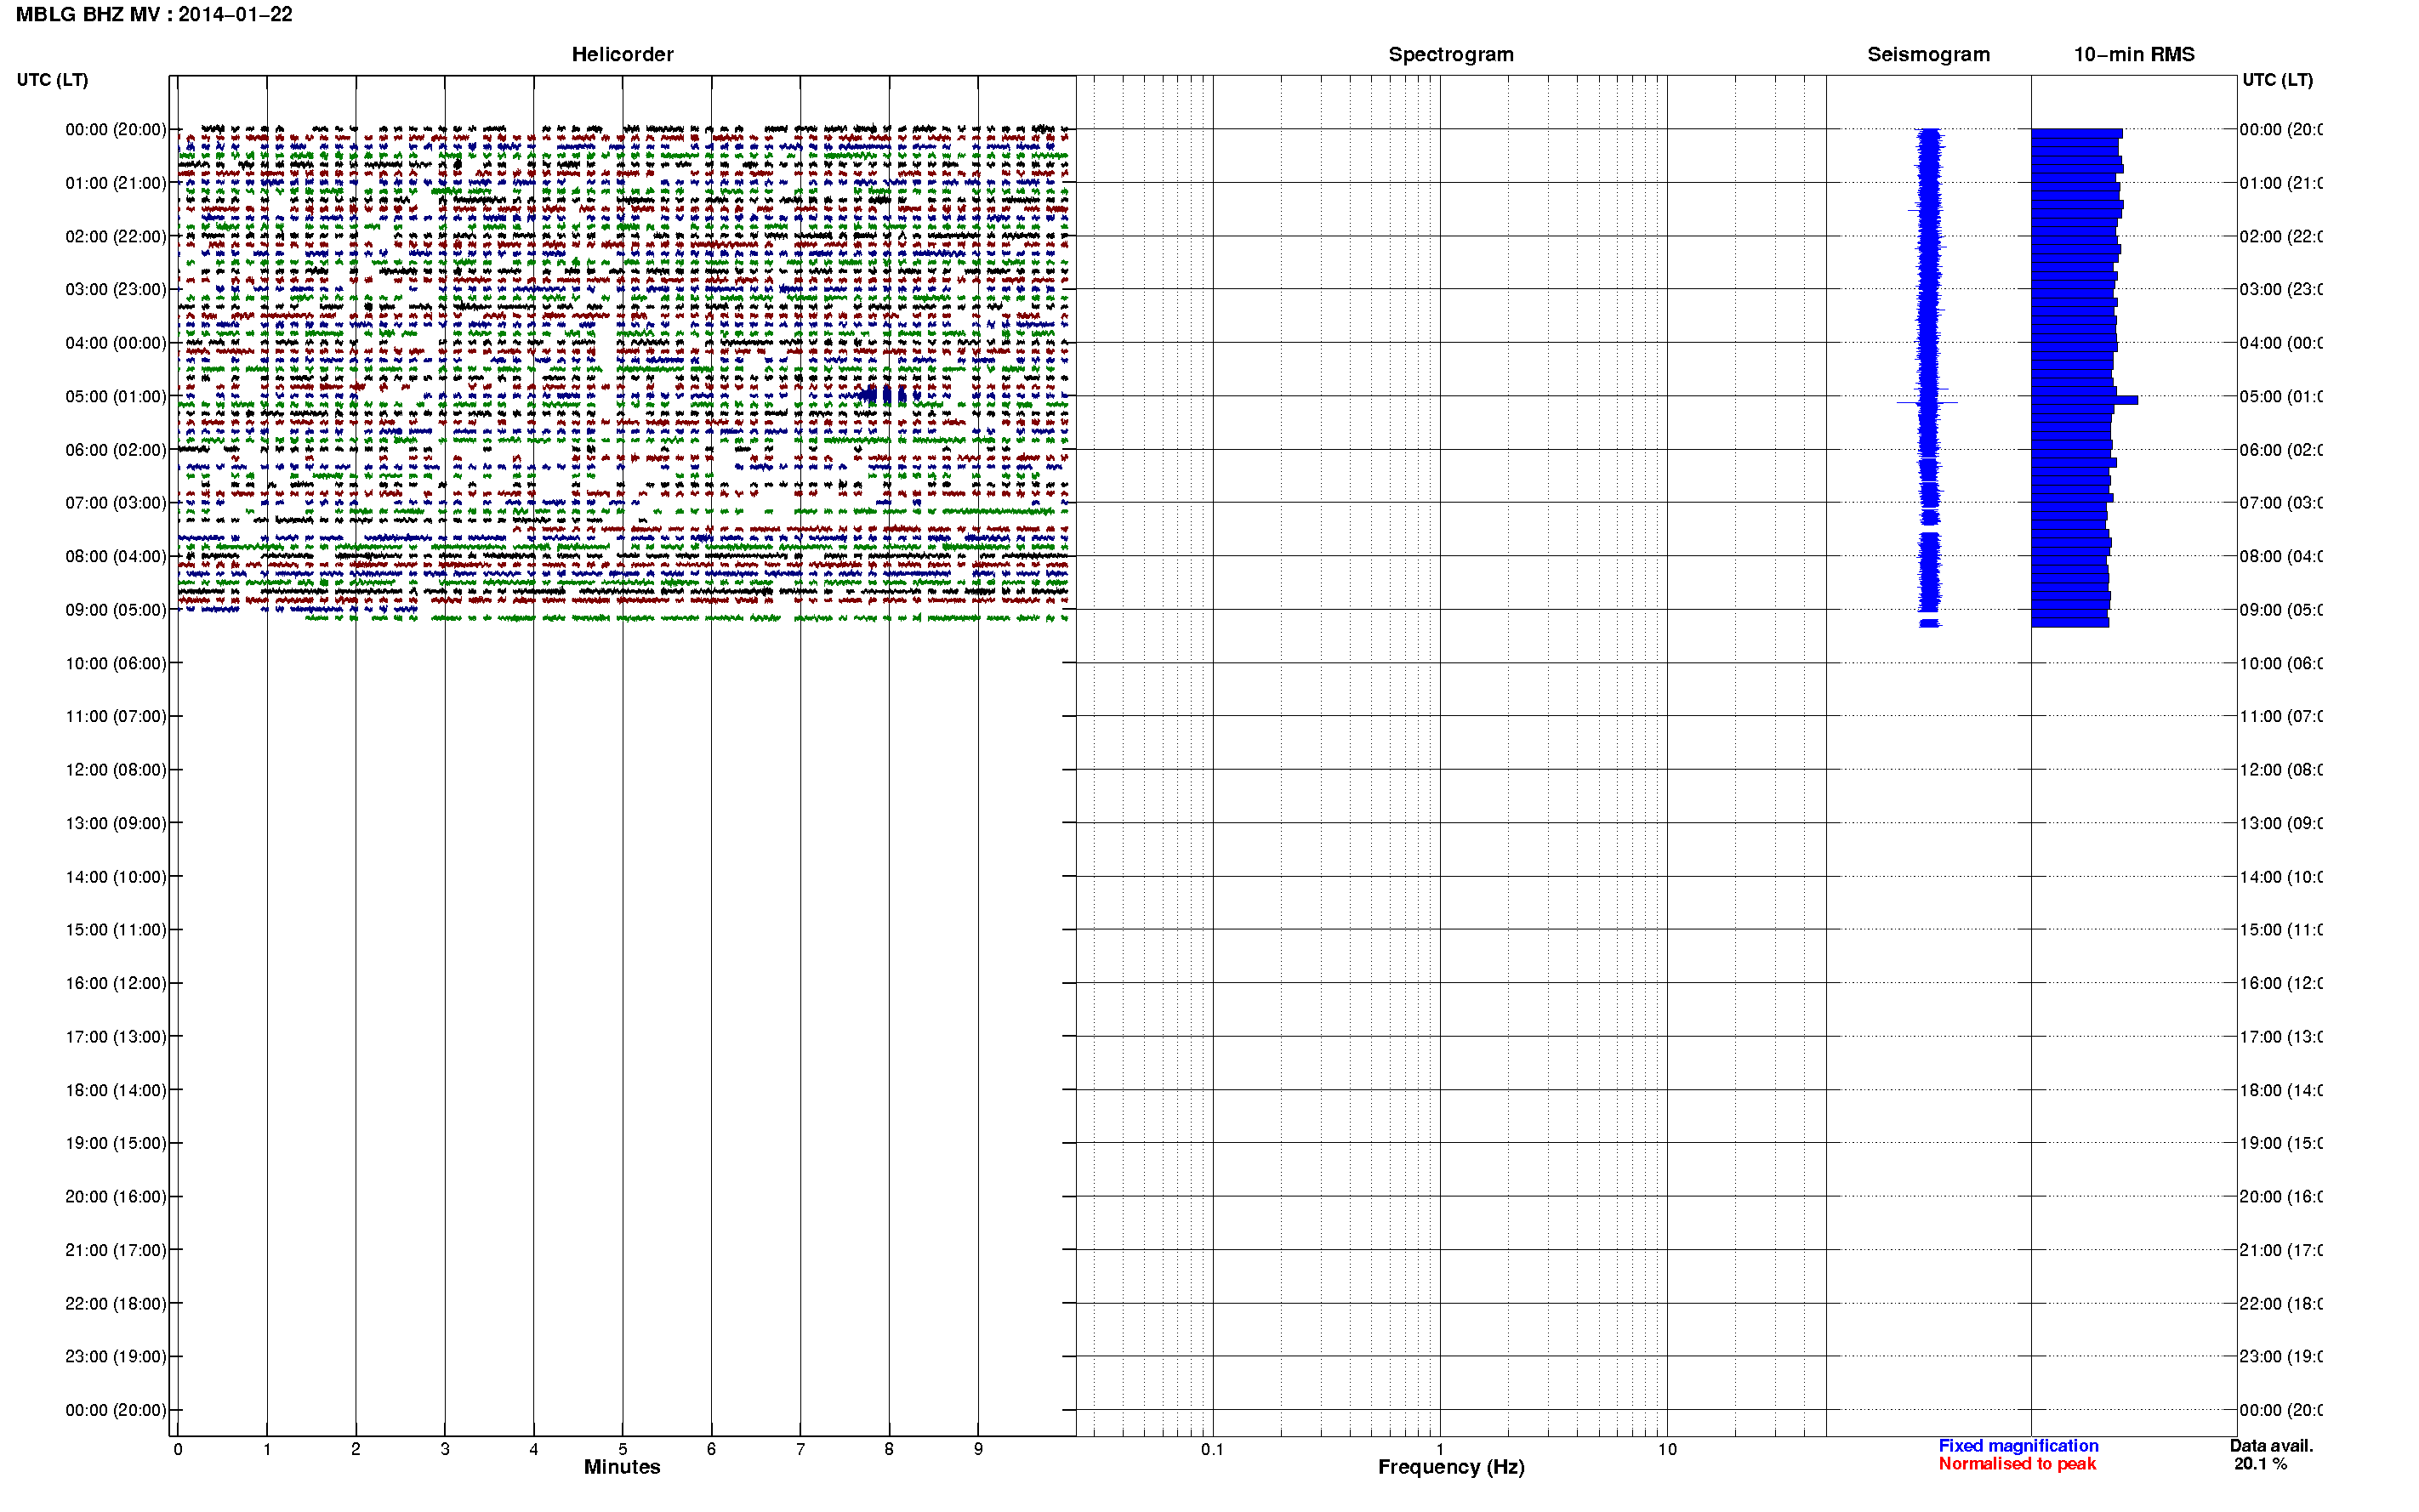Screen dimensions: 2419x1512
Task: Click the blue 'Fixed magnification' legend text
Action: (2018, 1446)
